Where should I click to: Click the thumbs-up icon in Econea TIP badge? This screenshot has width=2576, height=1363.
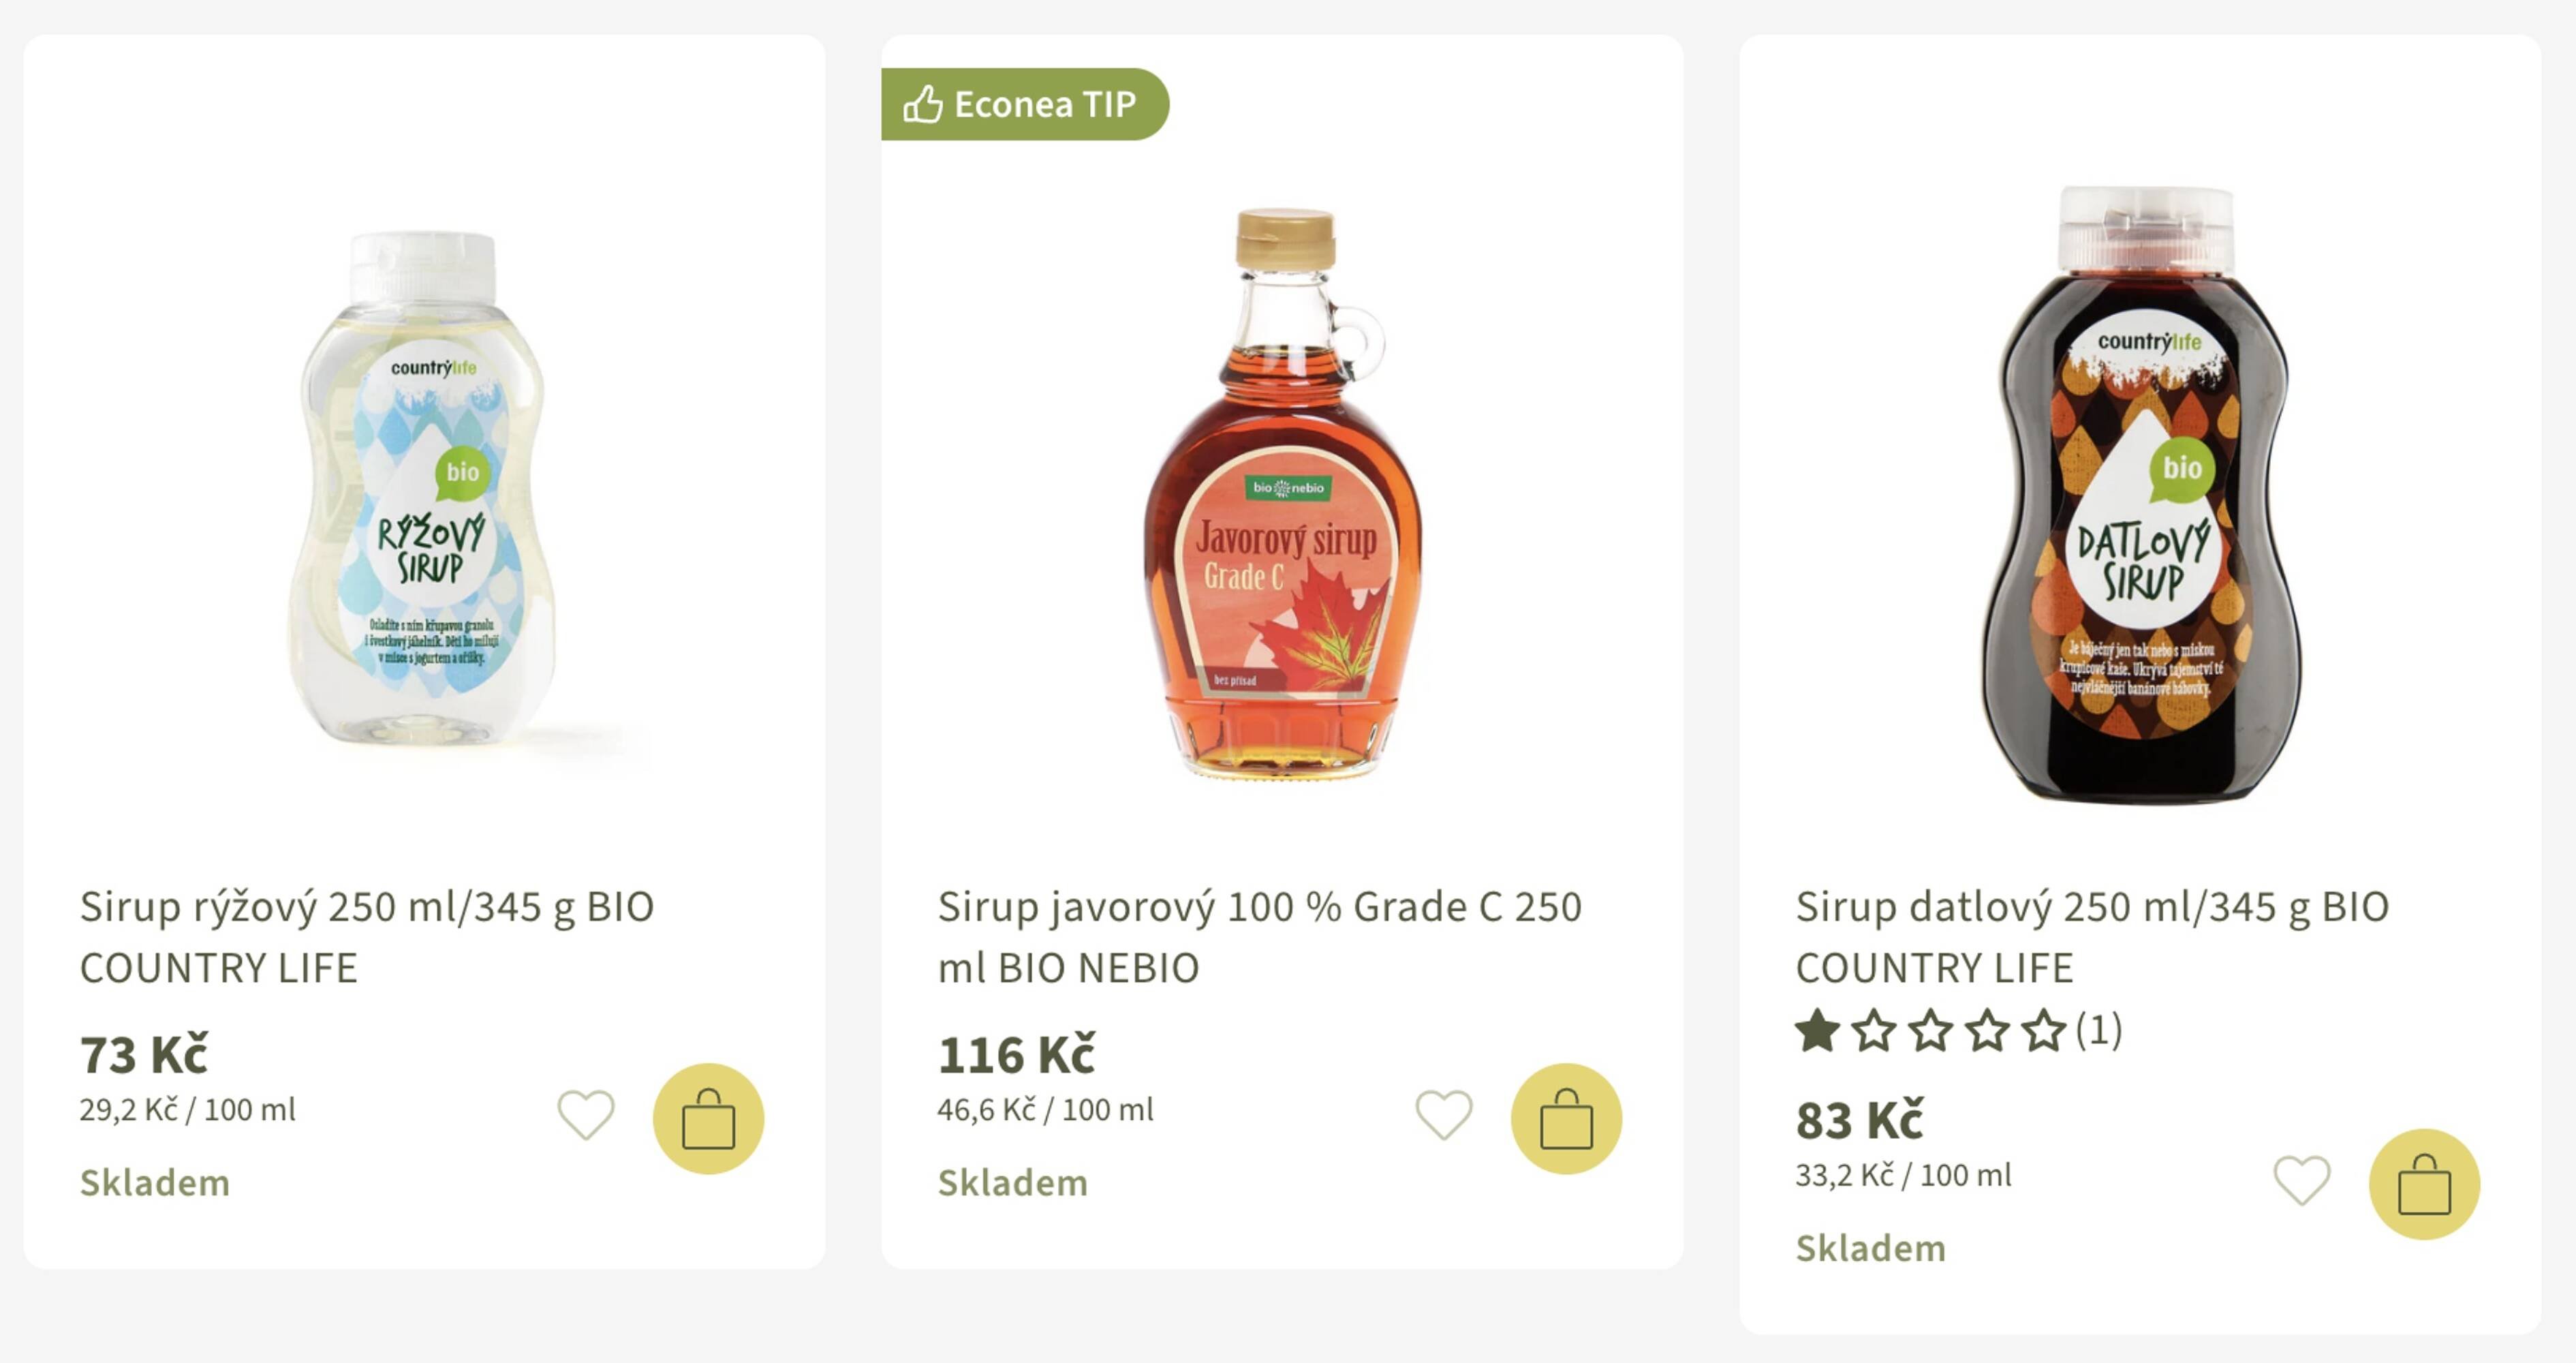(x=922, y=104)
